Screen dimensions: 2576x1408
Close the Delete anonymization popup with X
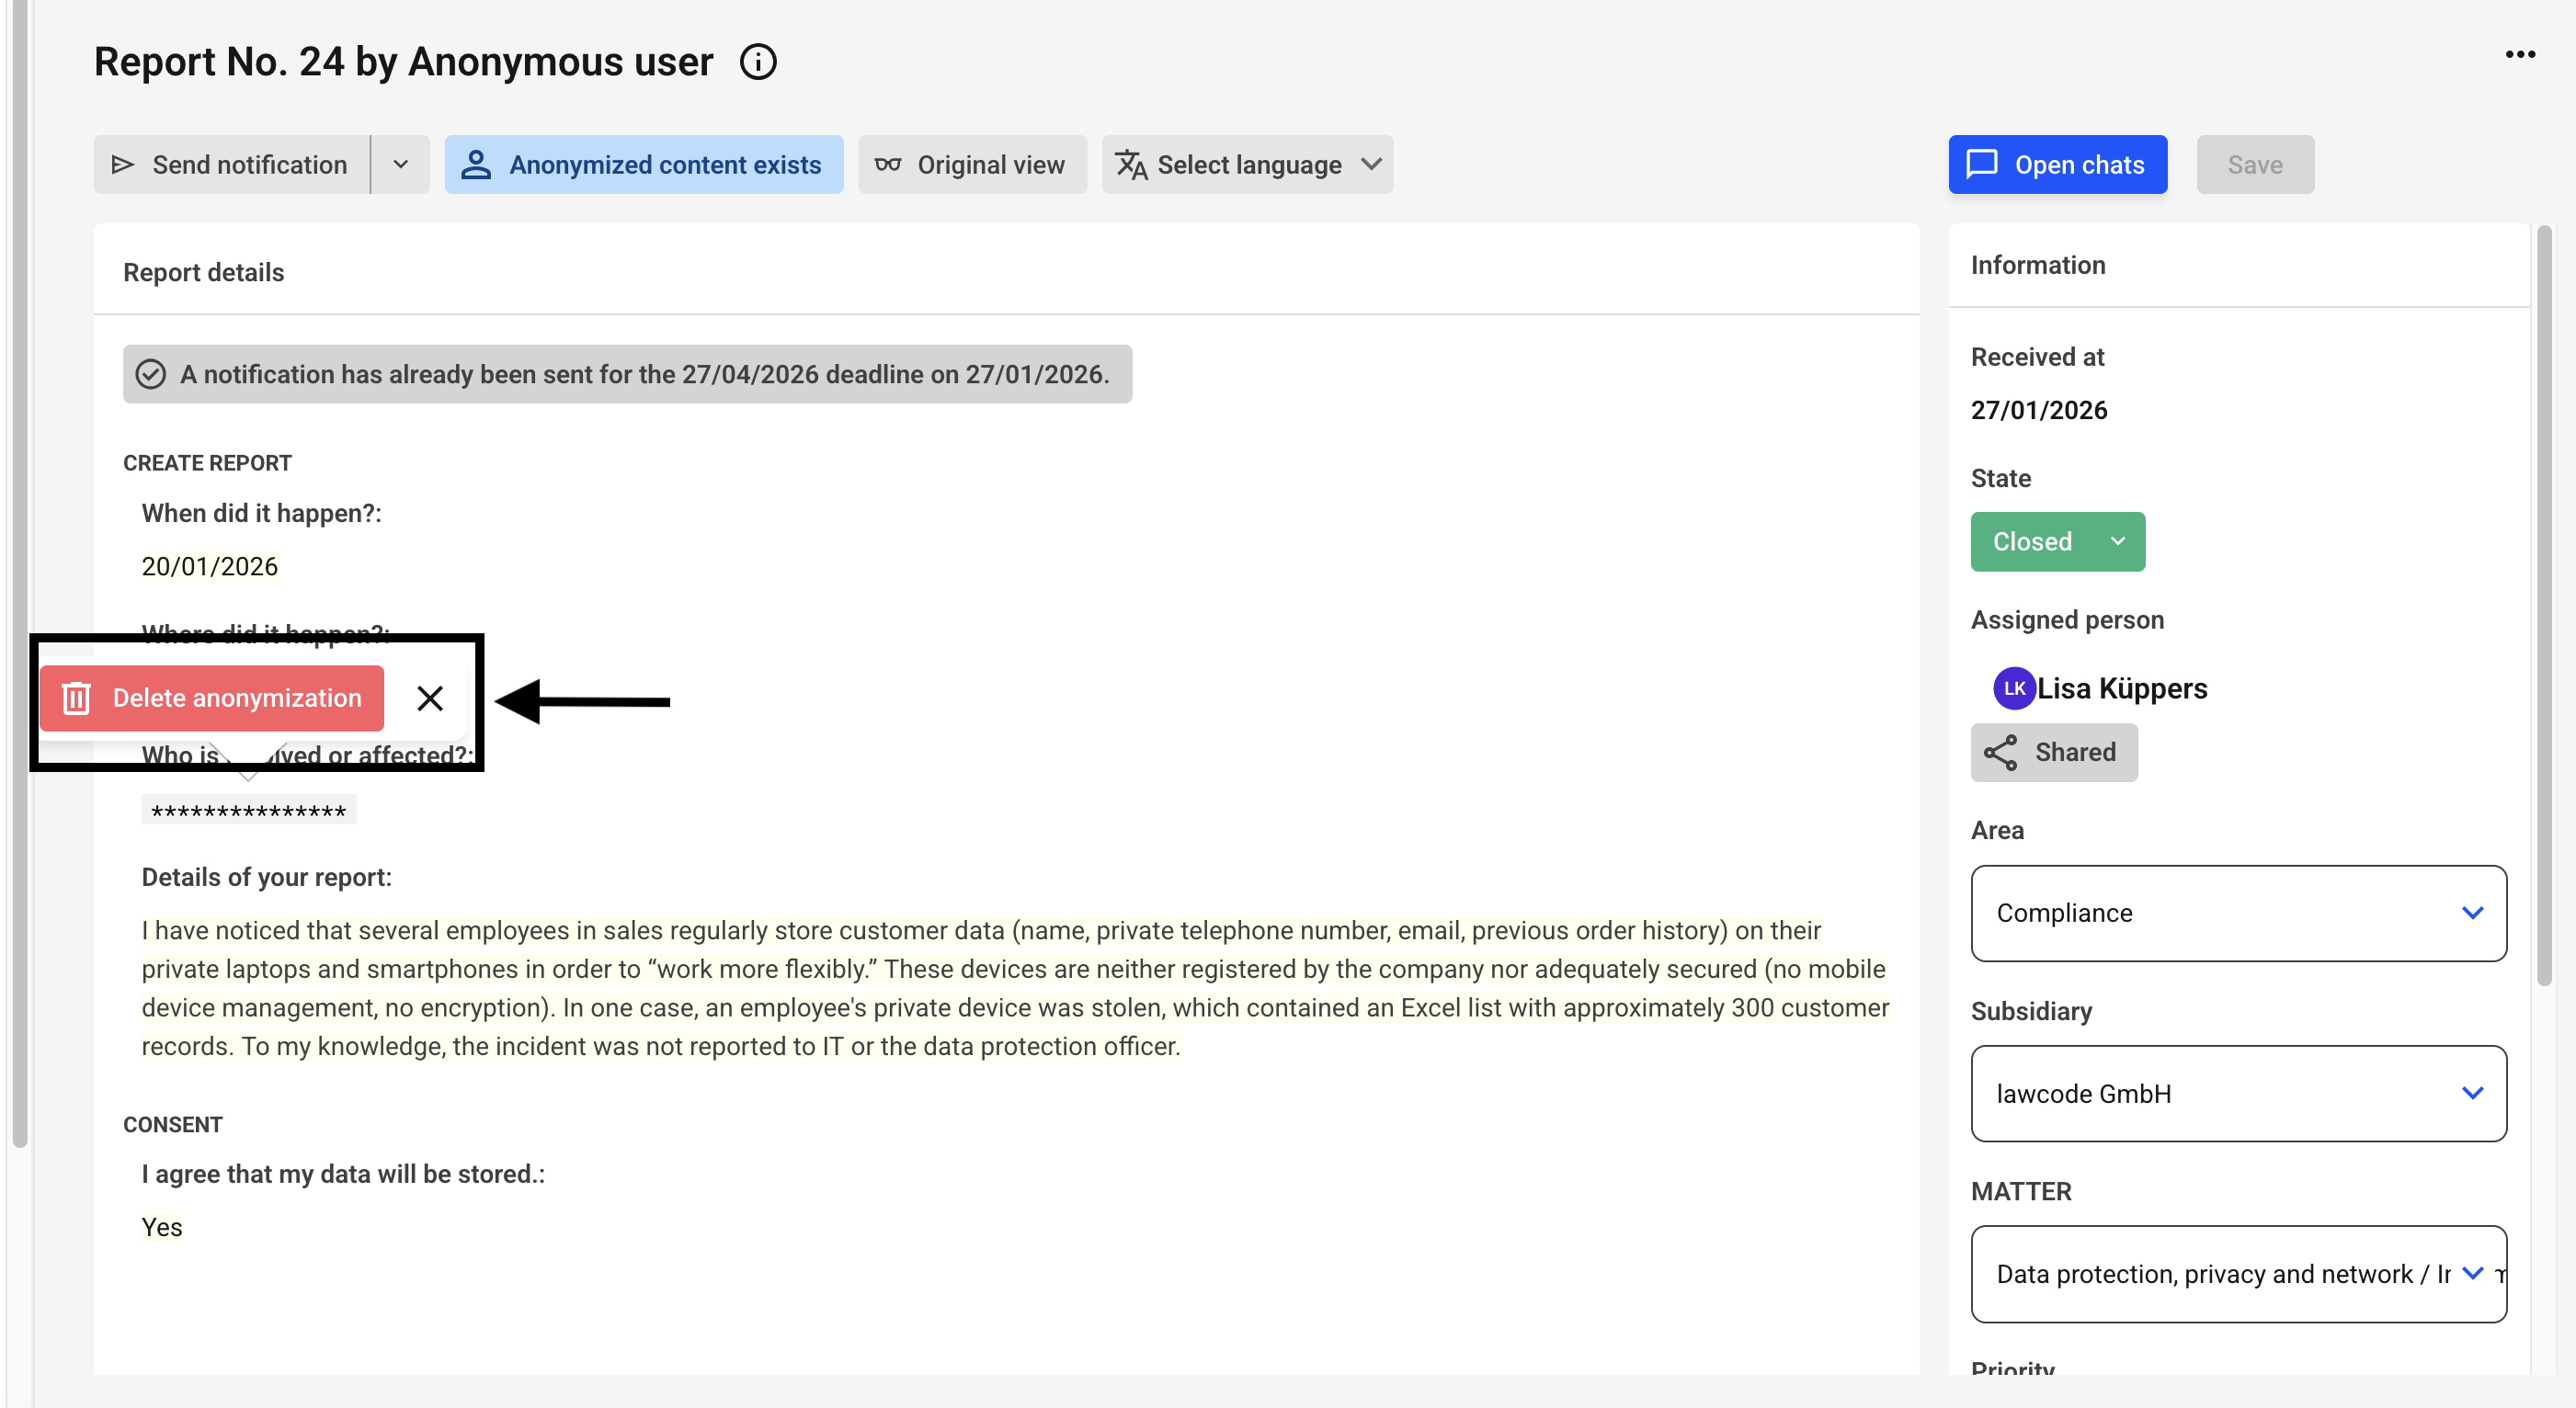(x=430, y=698)
